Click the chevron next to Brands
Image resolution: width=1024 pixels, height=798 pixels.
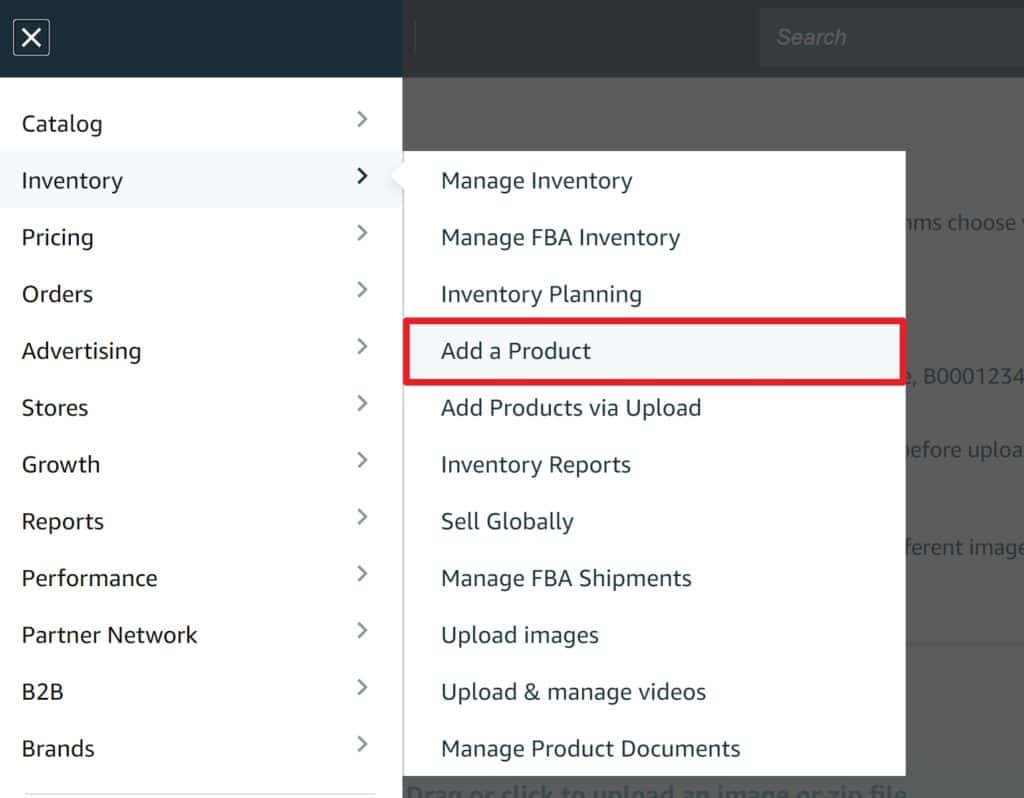pos(362,745)
